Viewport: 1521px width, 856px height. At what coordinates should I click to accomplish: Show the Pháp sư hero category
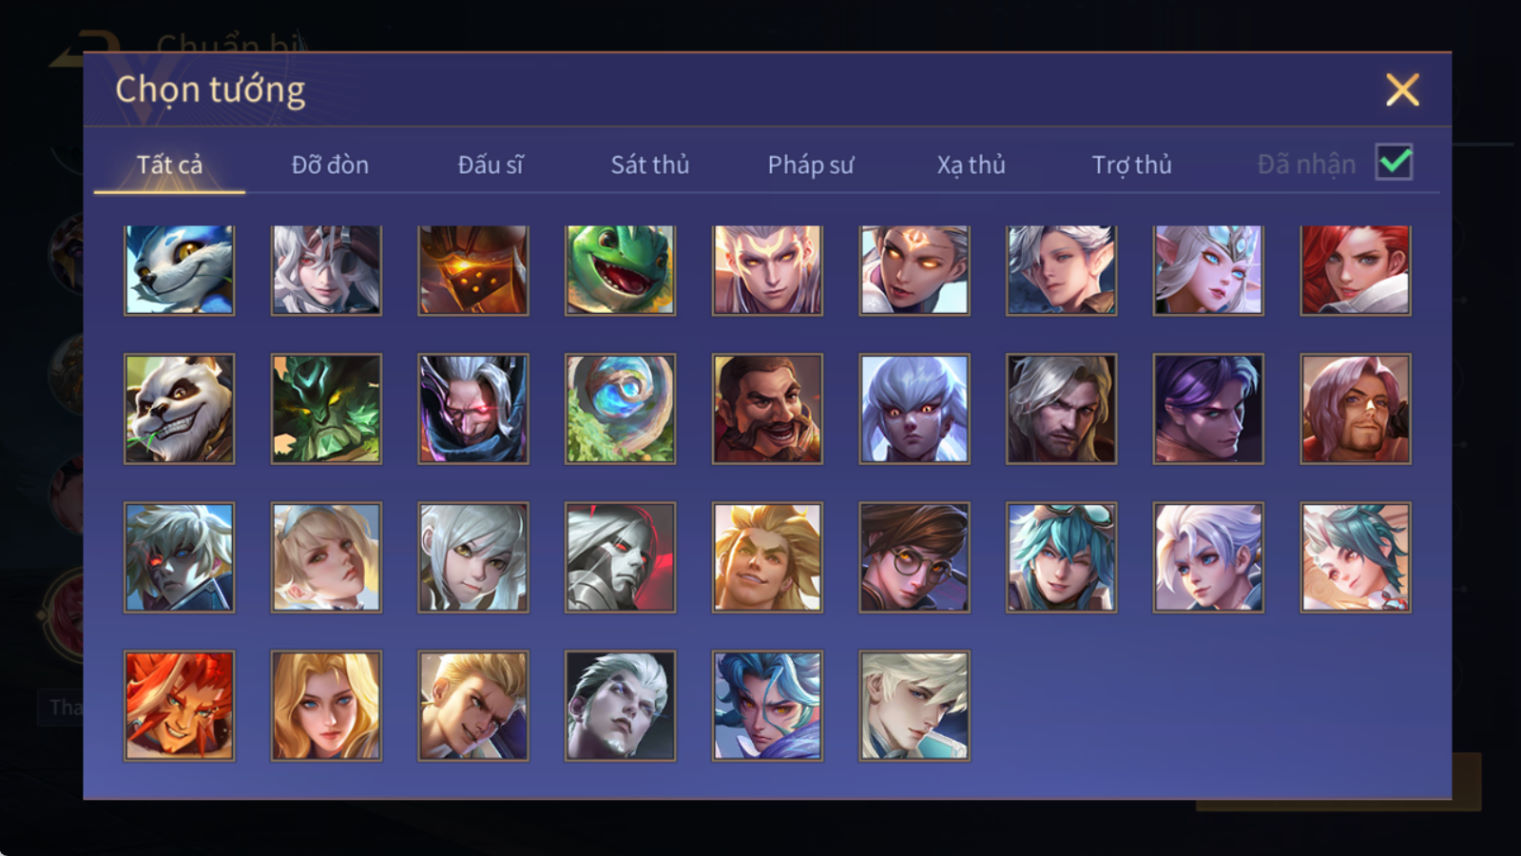[811, 164]
